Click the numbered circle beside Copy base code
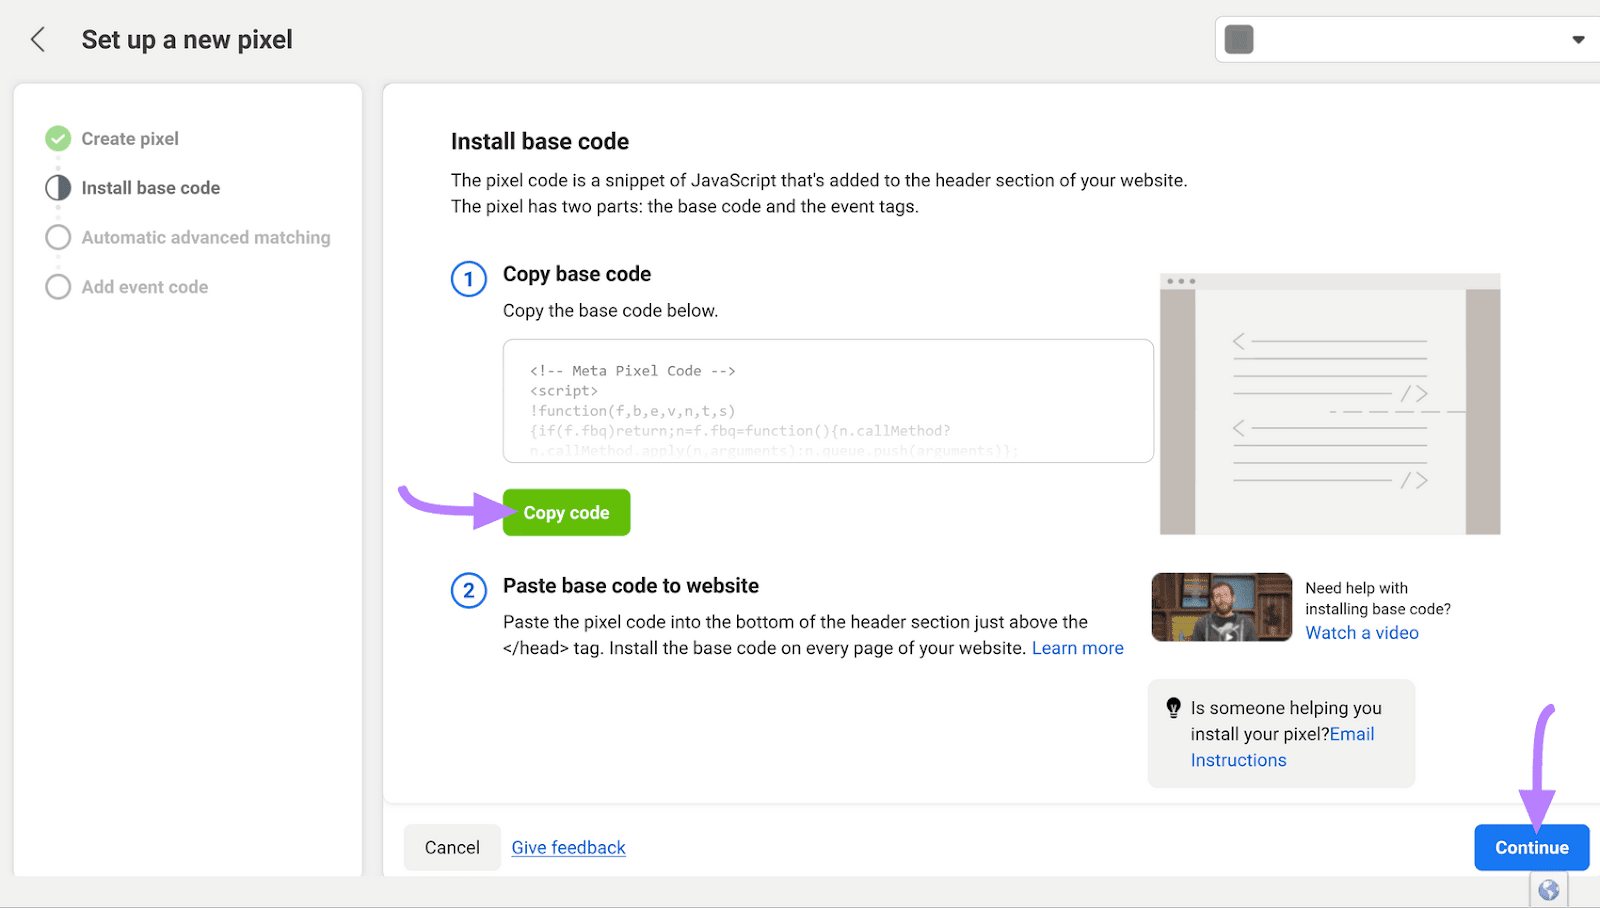 469,279
